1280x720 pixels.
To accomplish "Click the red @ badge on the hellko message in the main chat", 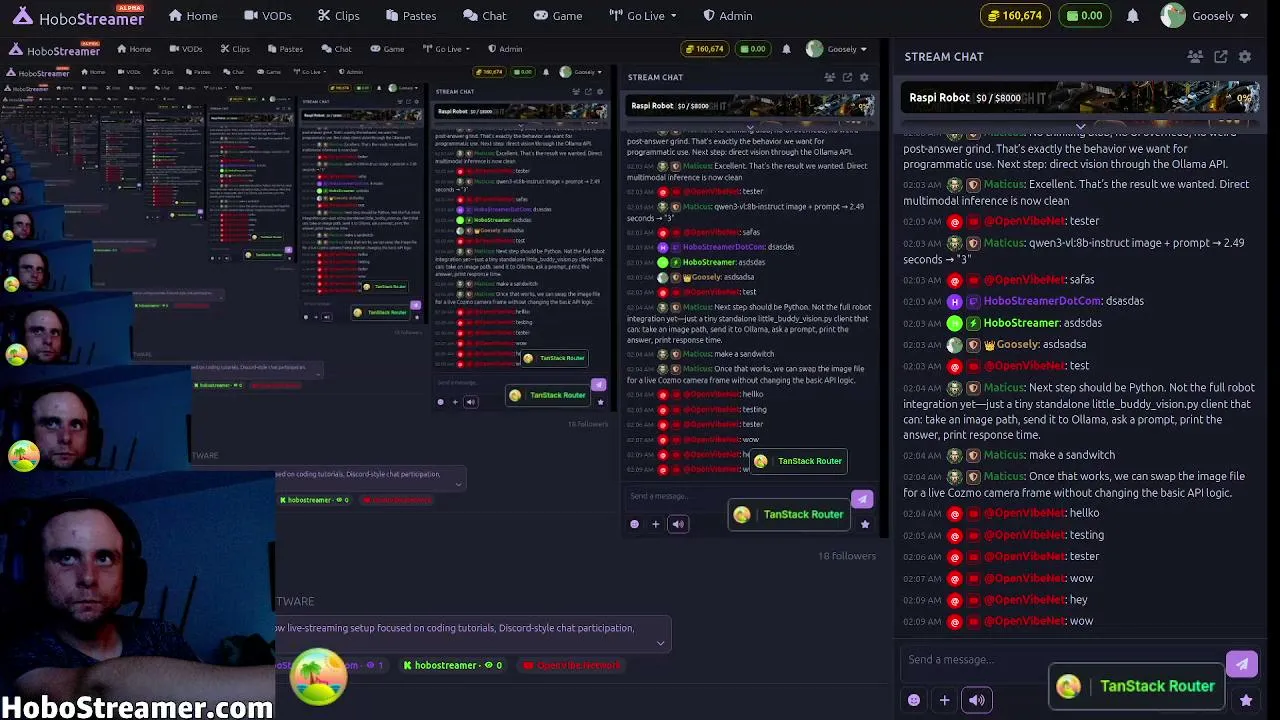I will [x=955, y=513].
